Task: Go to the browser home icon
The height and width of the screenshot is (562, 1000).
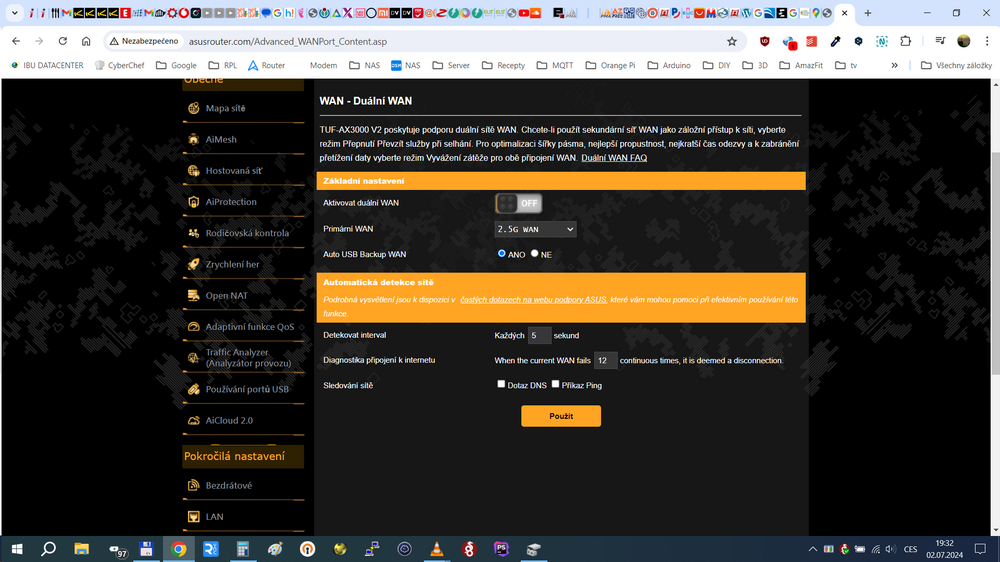Action: point(86,41)
